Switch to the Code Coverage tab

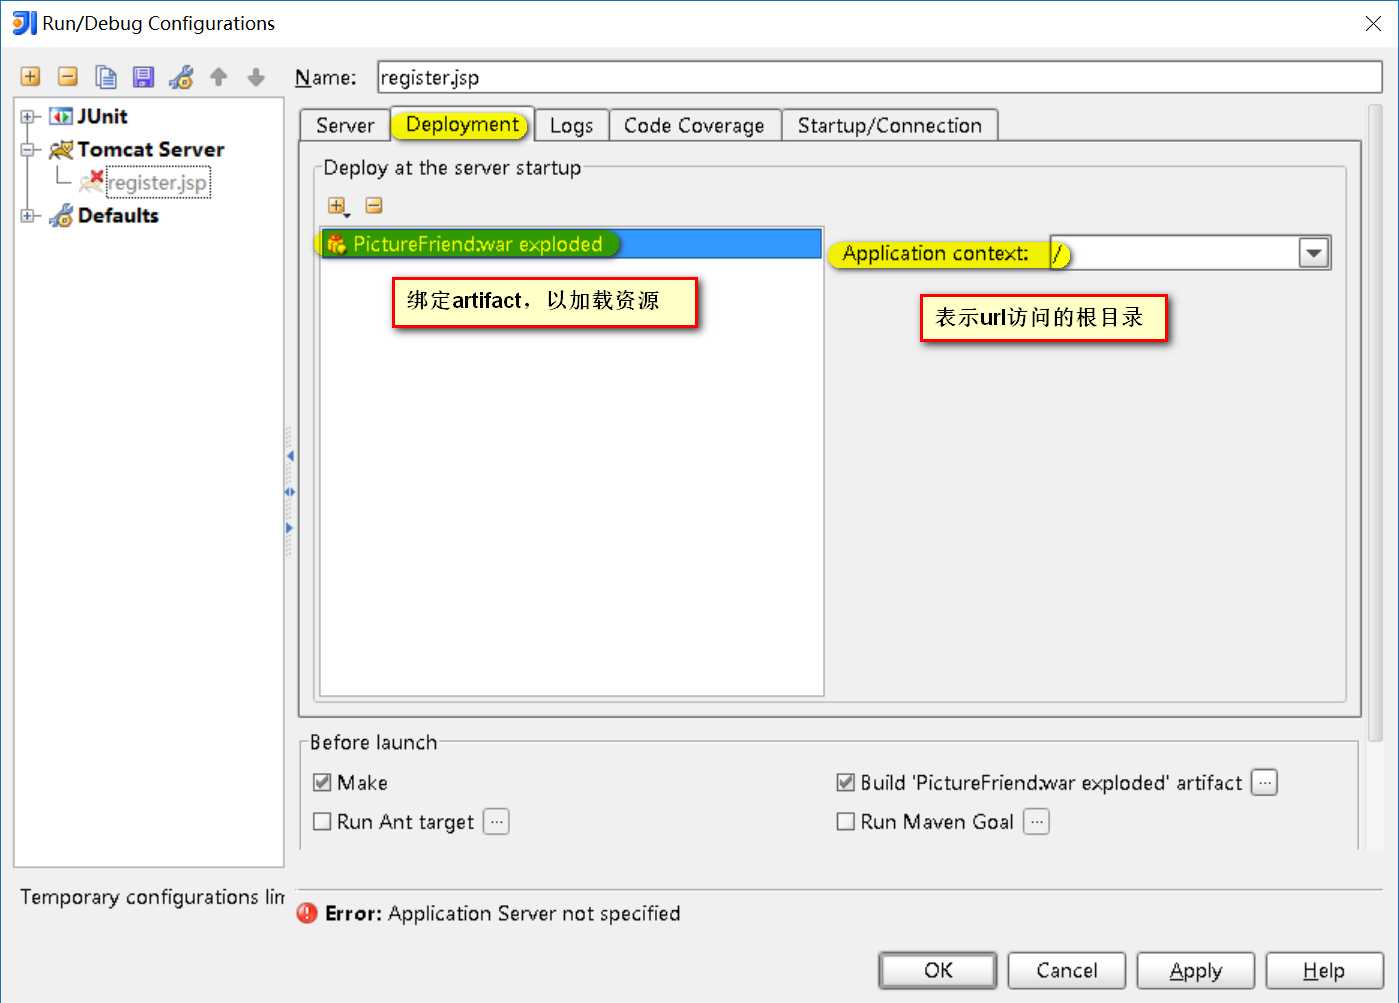click(x=694, y=126)
